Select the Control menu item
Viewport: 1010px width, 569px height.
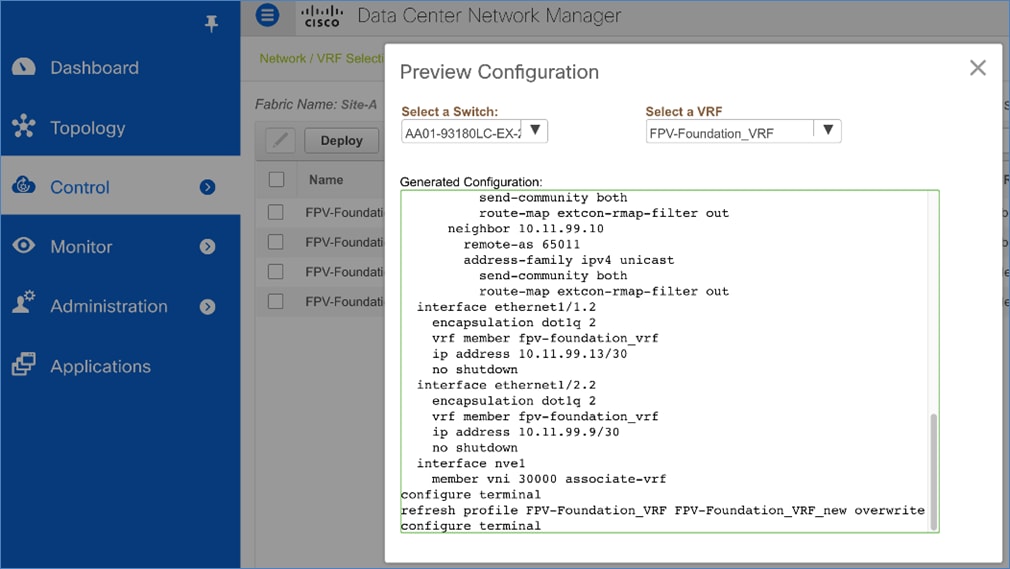coord(80,188)
